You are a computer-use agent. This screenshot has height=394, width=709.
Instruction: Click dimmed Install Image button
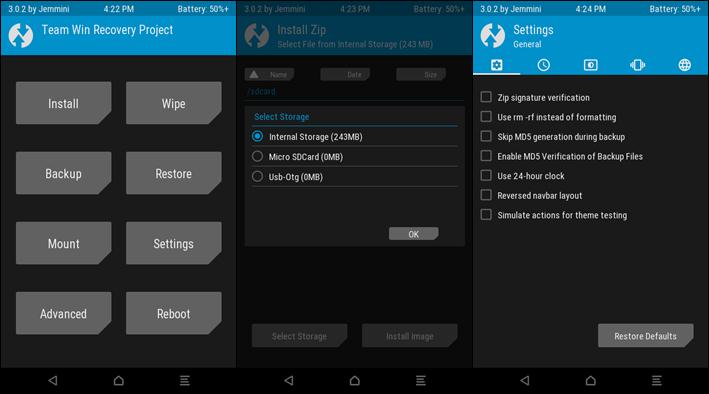click(410, 336)
